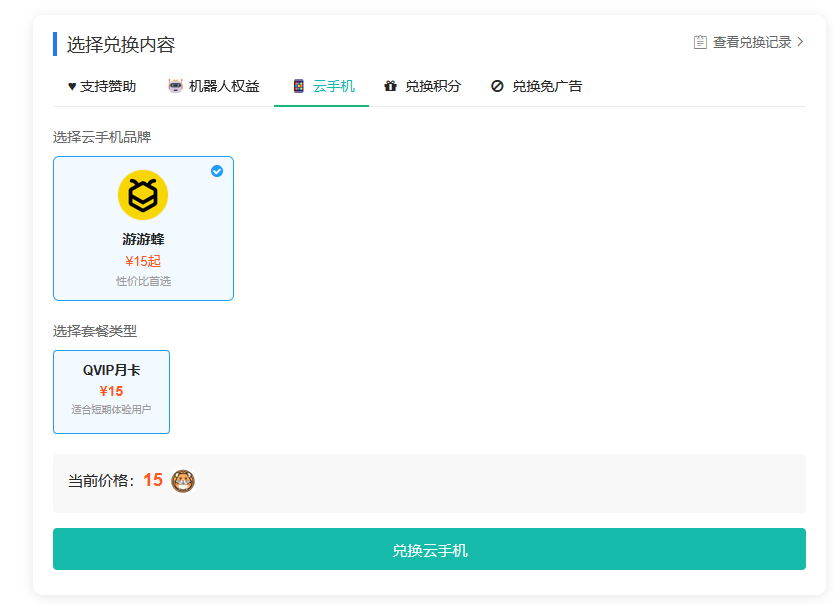Click the orange 15 current price value
The image size is (834, 605).
click(152, 480)
